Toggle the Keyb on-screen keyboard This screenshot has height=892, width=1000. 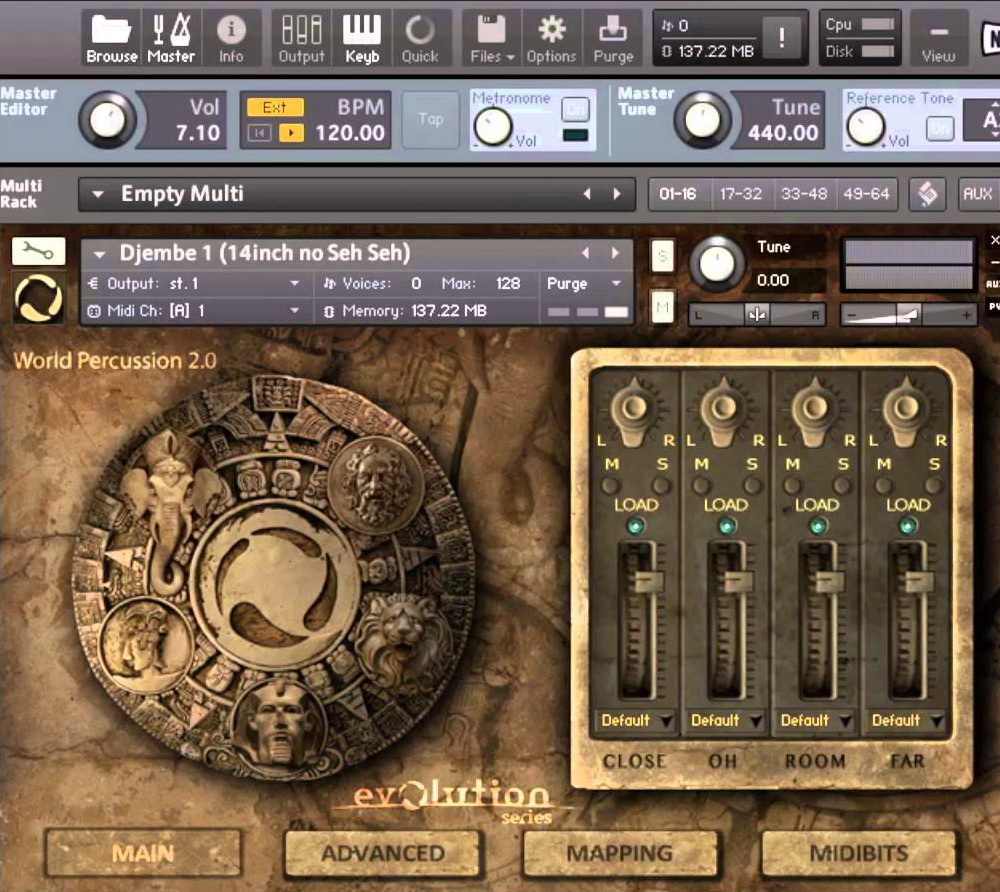(362, 38)
